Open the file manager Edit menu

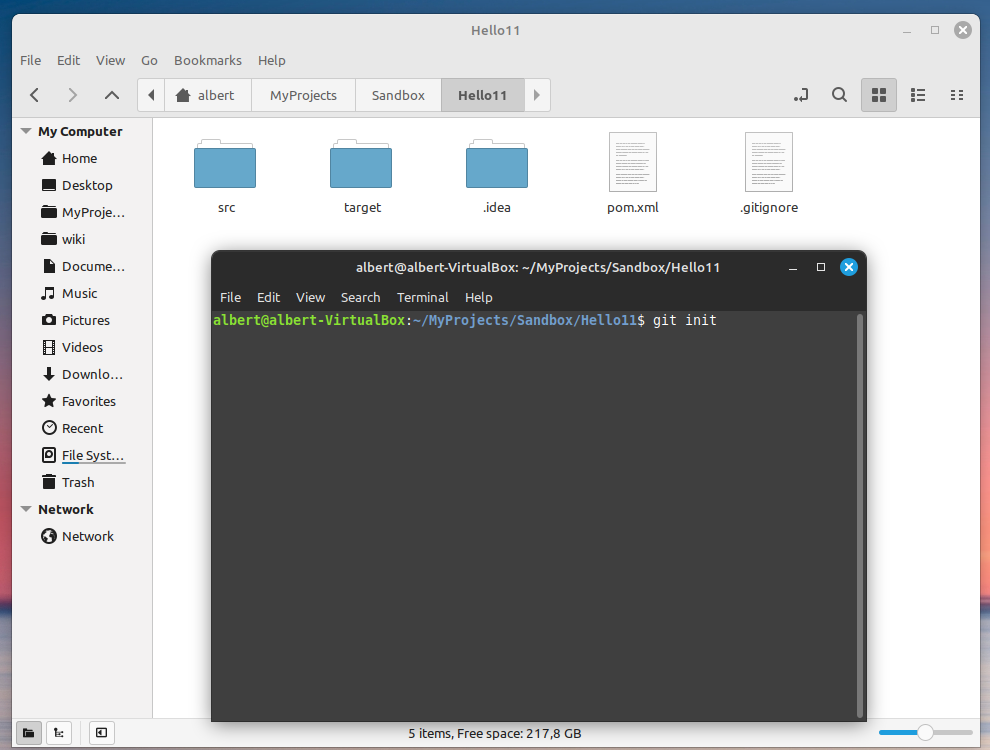68,61
